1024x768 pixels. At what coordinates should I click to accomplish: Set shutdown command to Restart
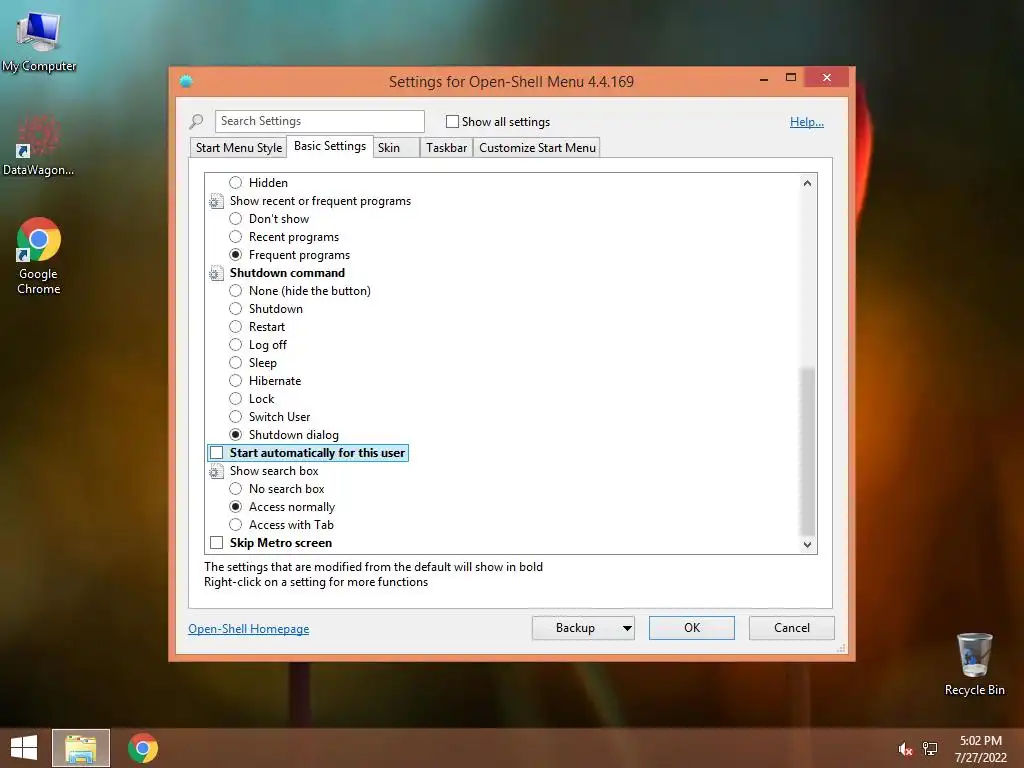click(x=236, y=327)
